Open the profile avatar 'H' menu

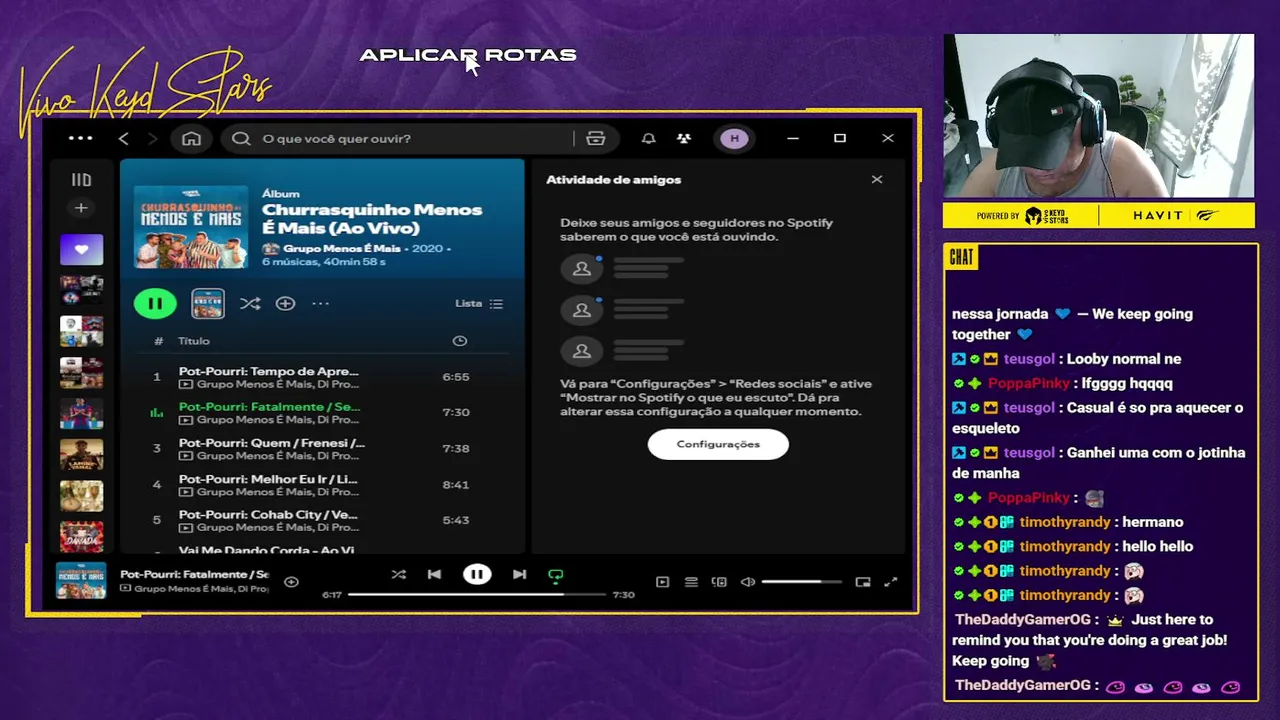734,139
